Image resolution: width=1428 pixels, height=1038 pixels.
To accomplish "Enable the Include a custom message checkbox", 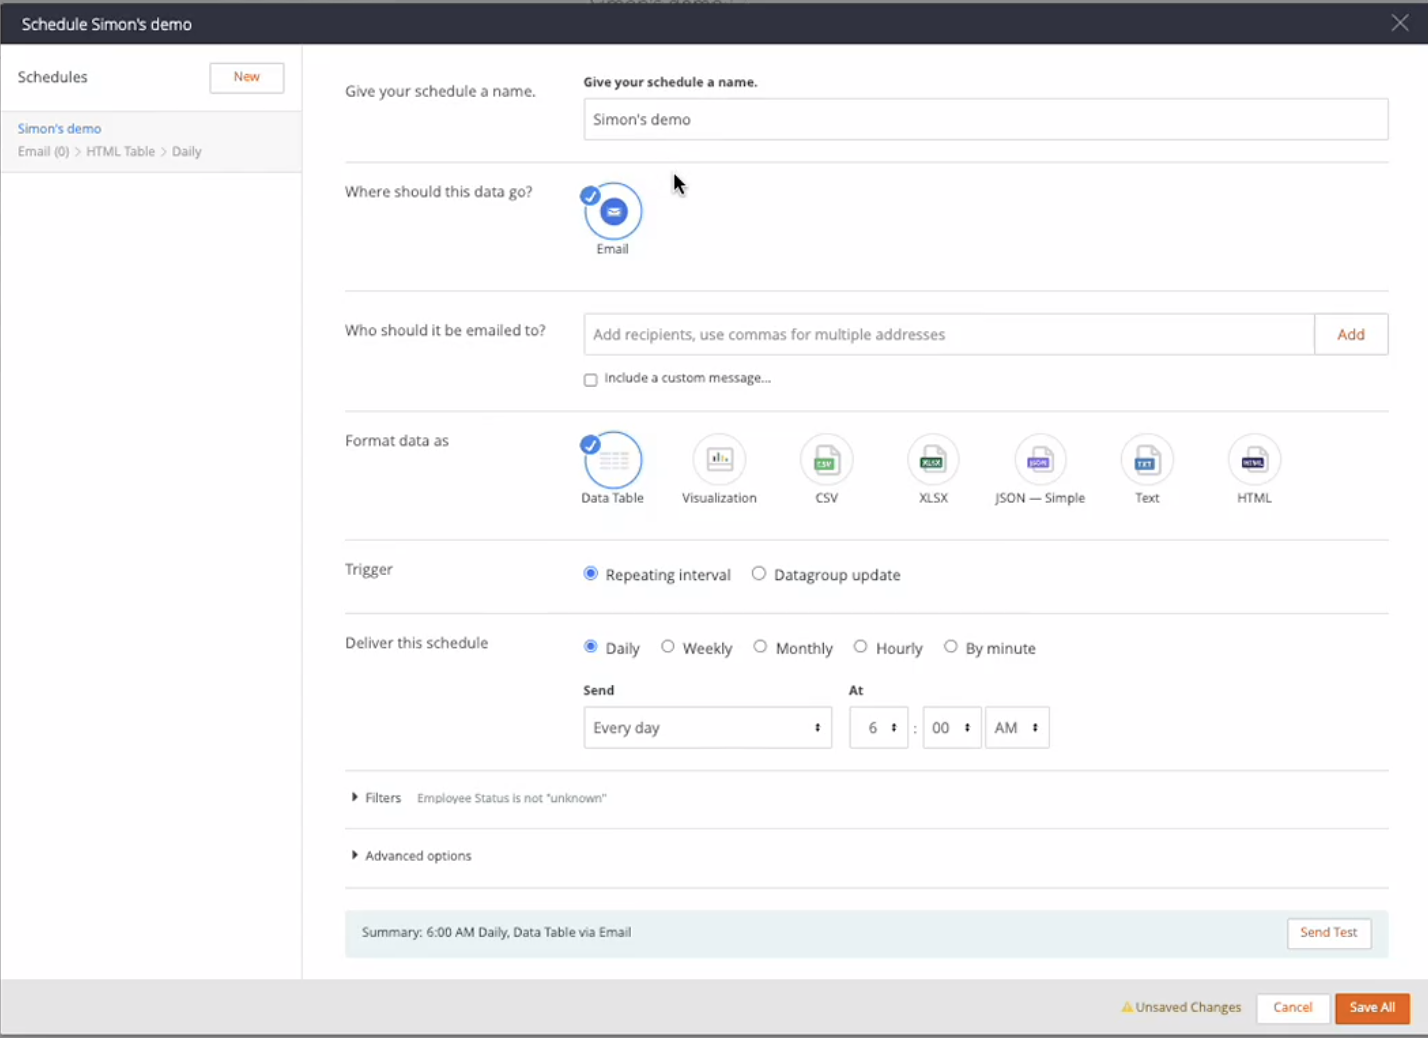I will tap(591, 380).
